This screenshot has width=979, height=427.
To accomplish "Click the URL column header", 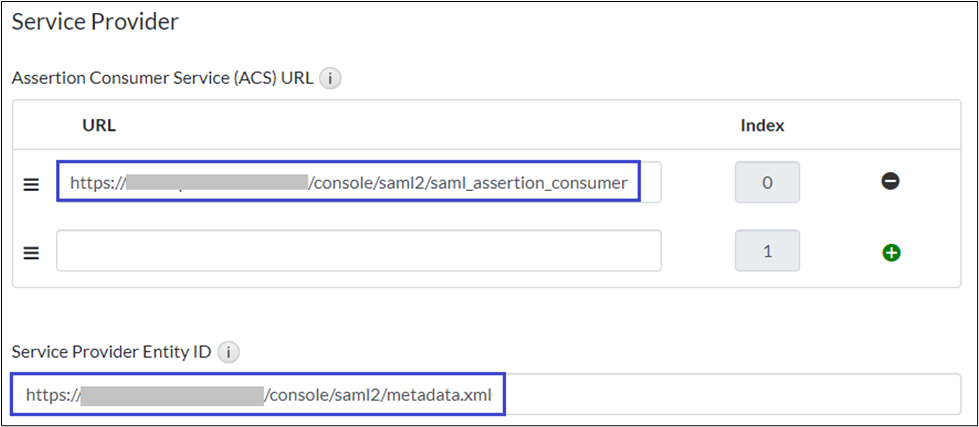I will (99, 125).
